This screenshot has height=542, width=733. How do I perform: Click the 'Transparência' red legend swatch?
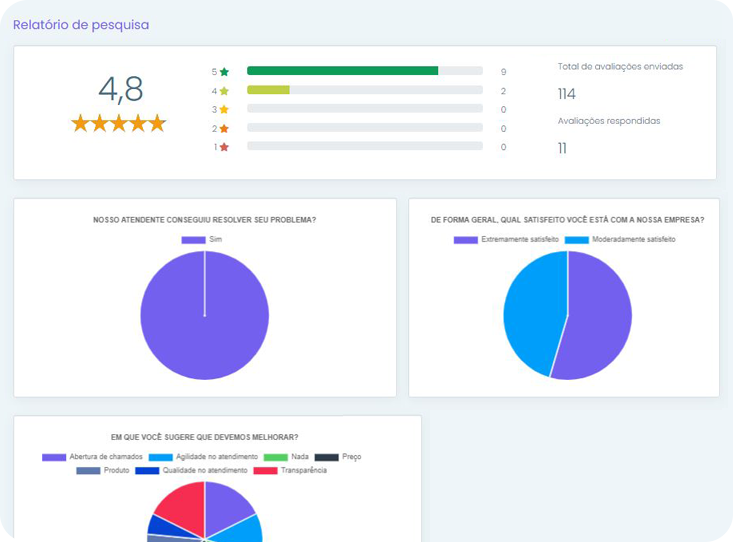point(265,470)
